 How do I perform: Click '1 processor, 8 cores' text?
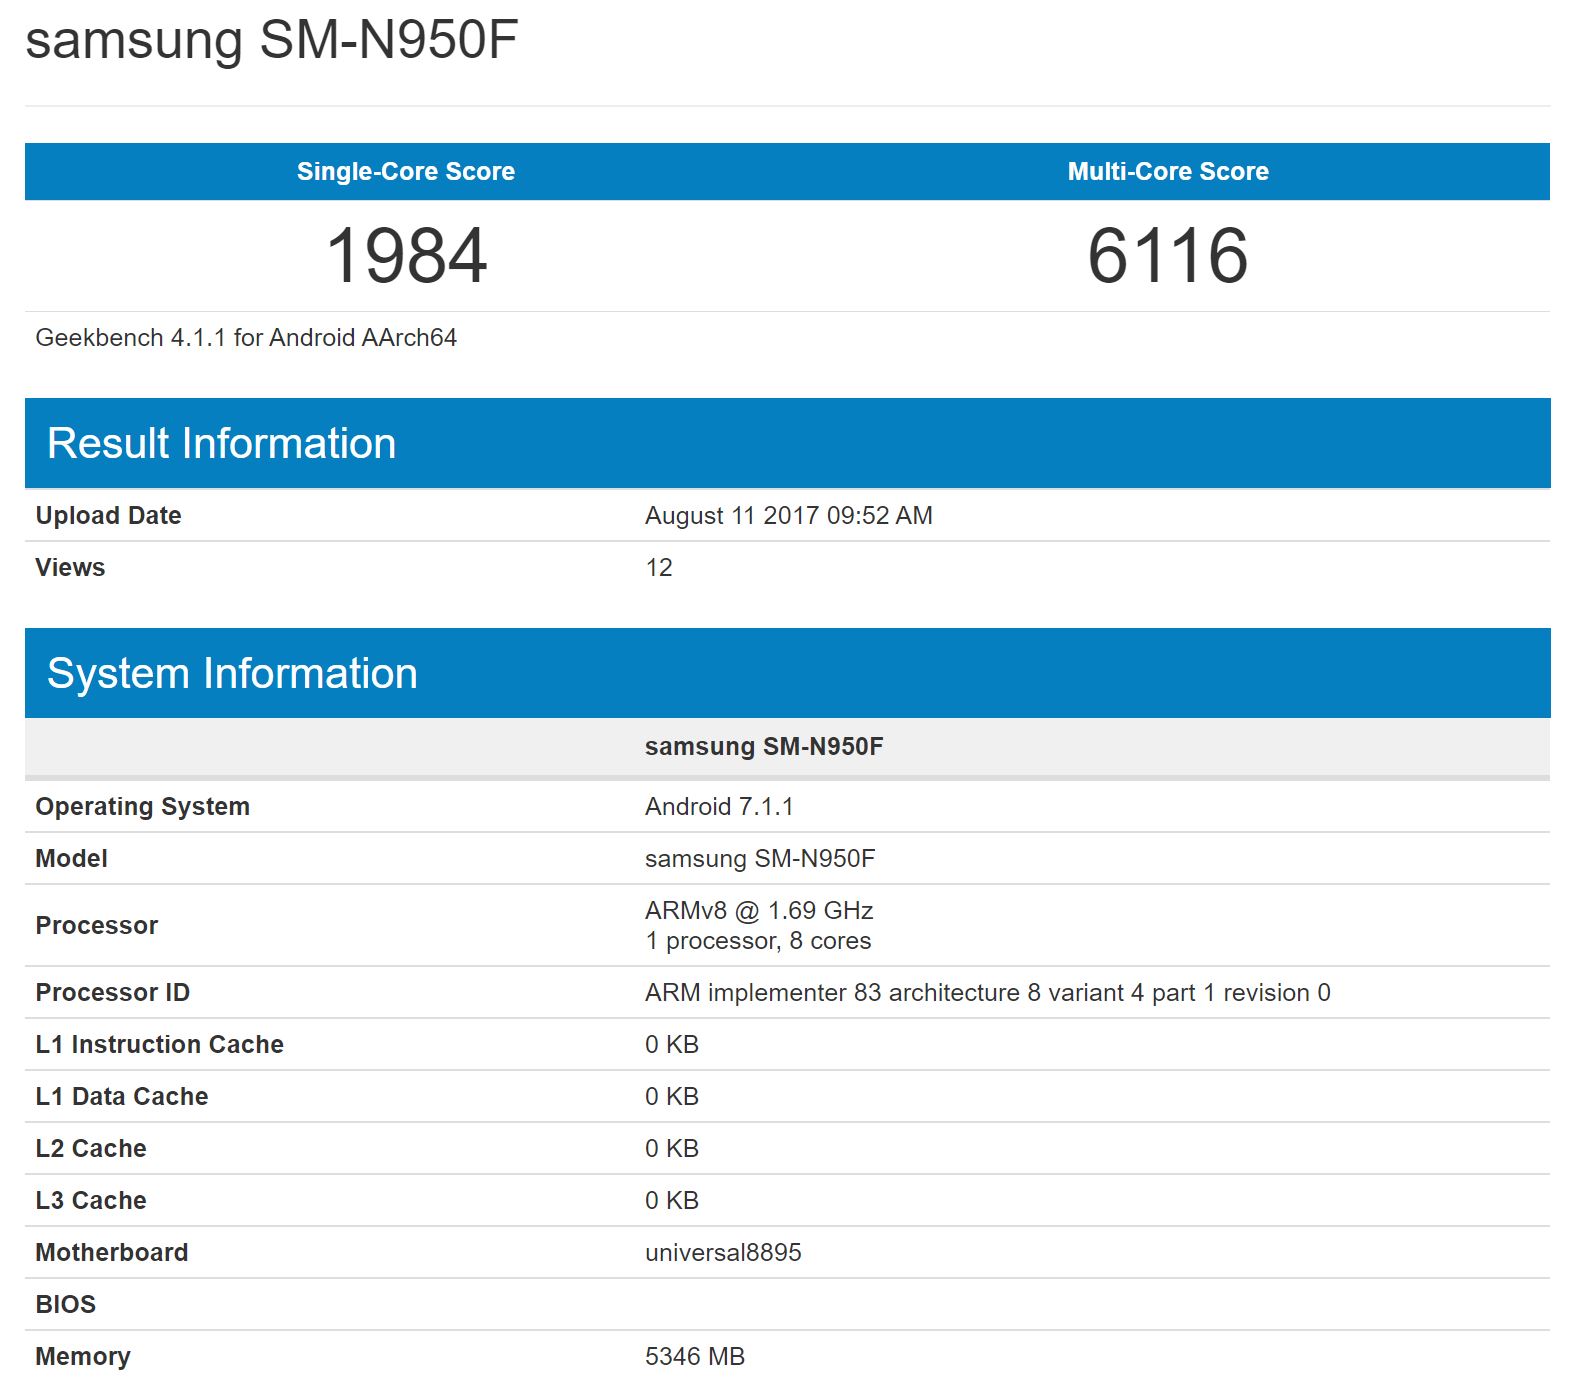[x=758, y=941]
